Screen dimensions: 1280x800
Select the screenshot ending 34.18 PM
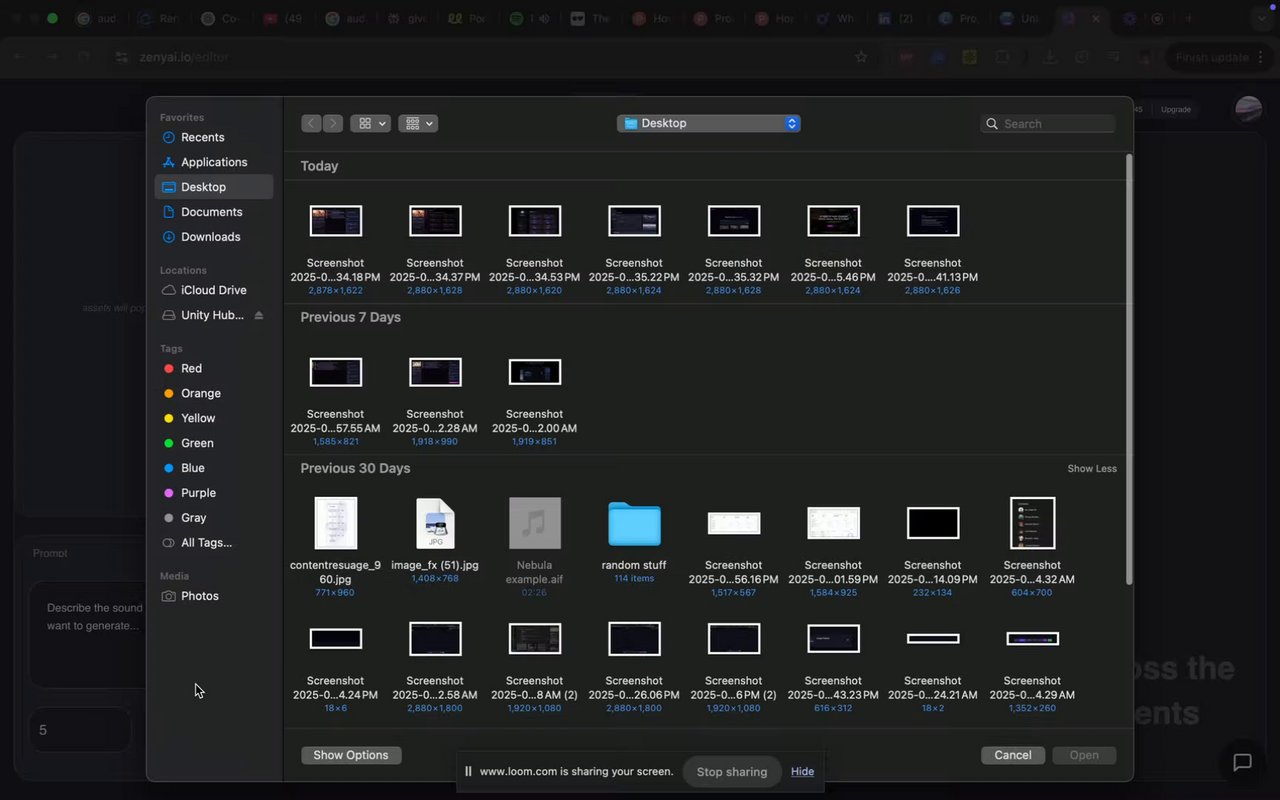tap(336, 221)
